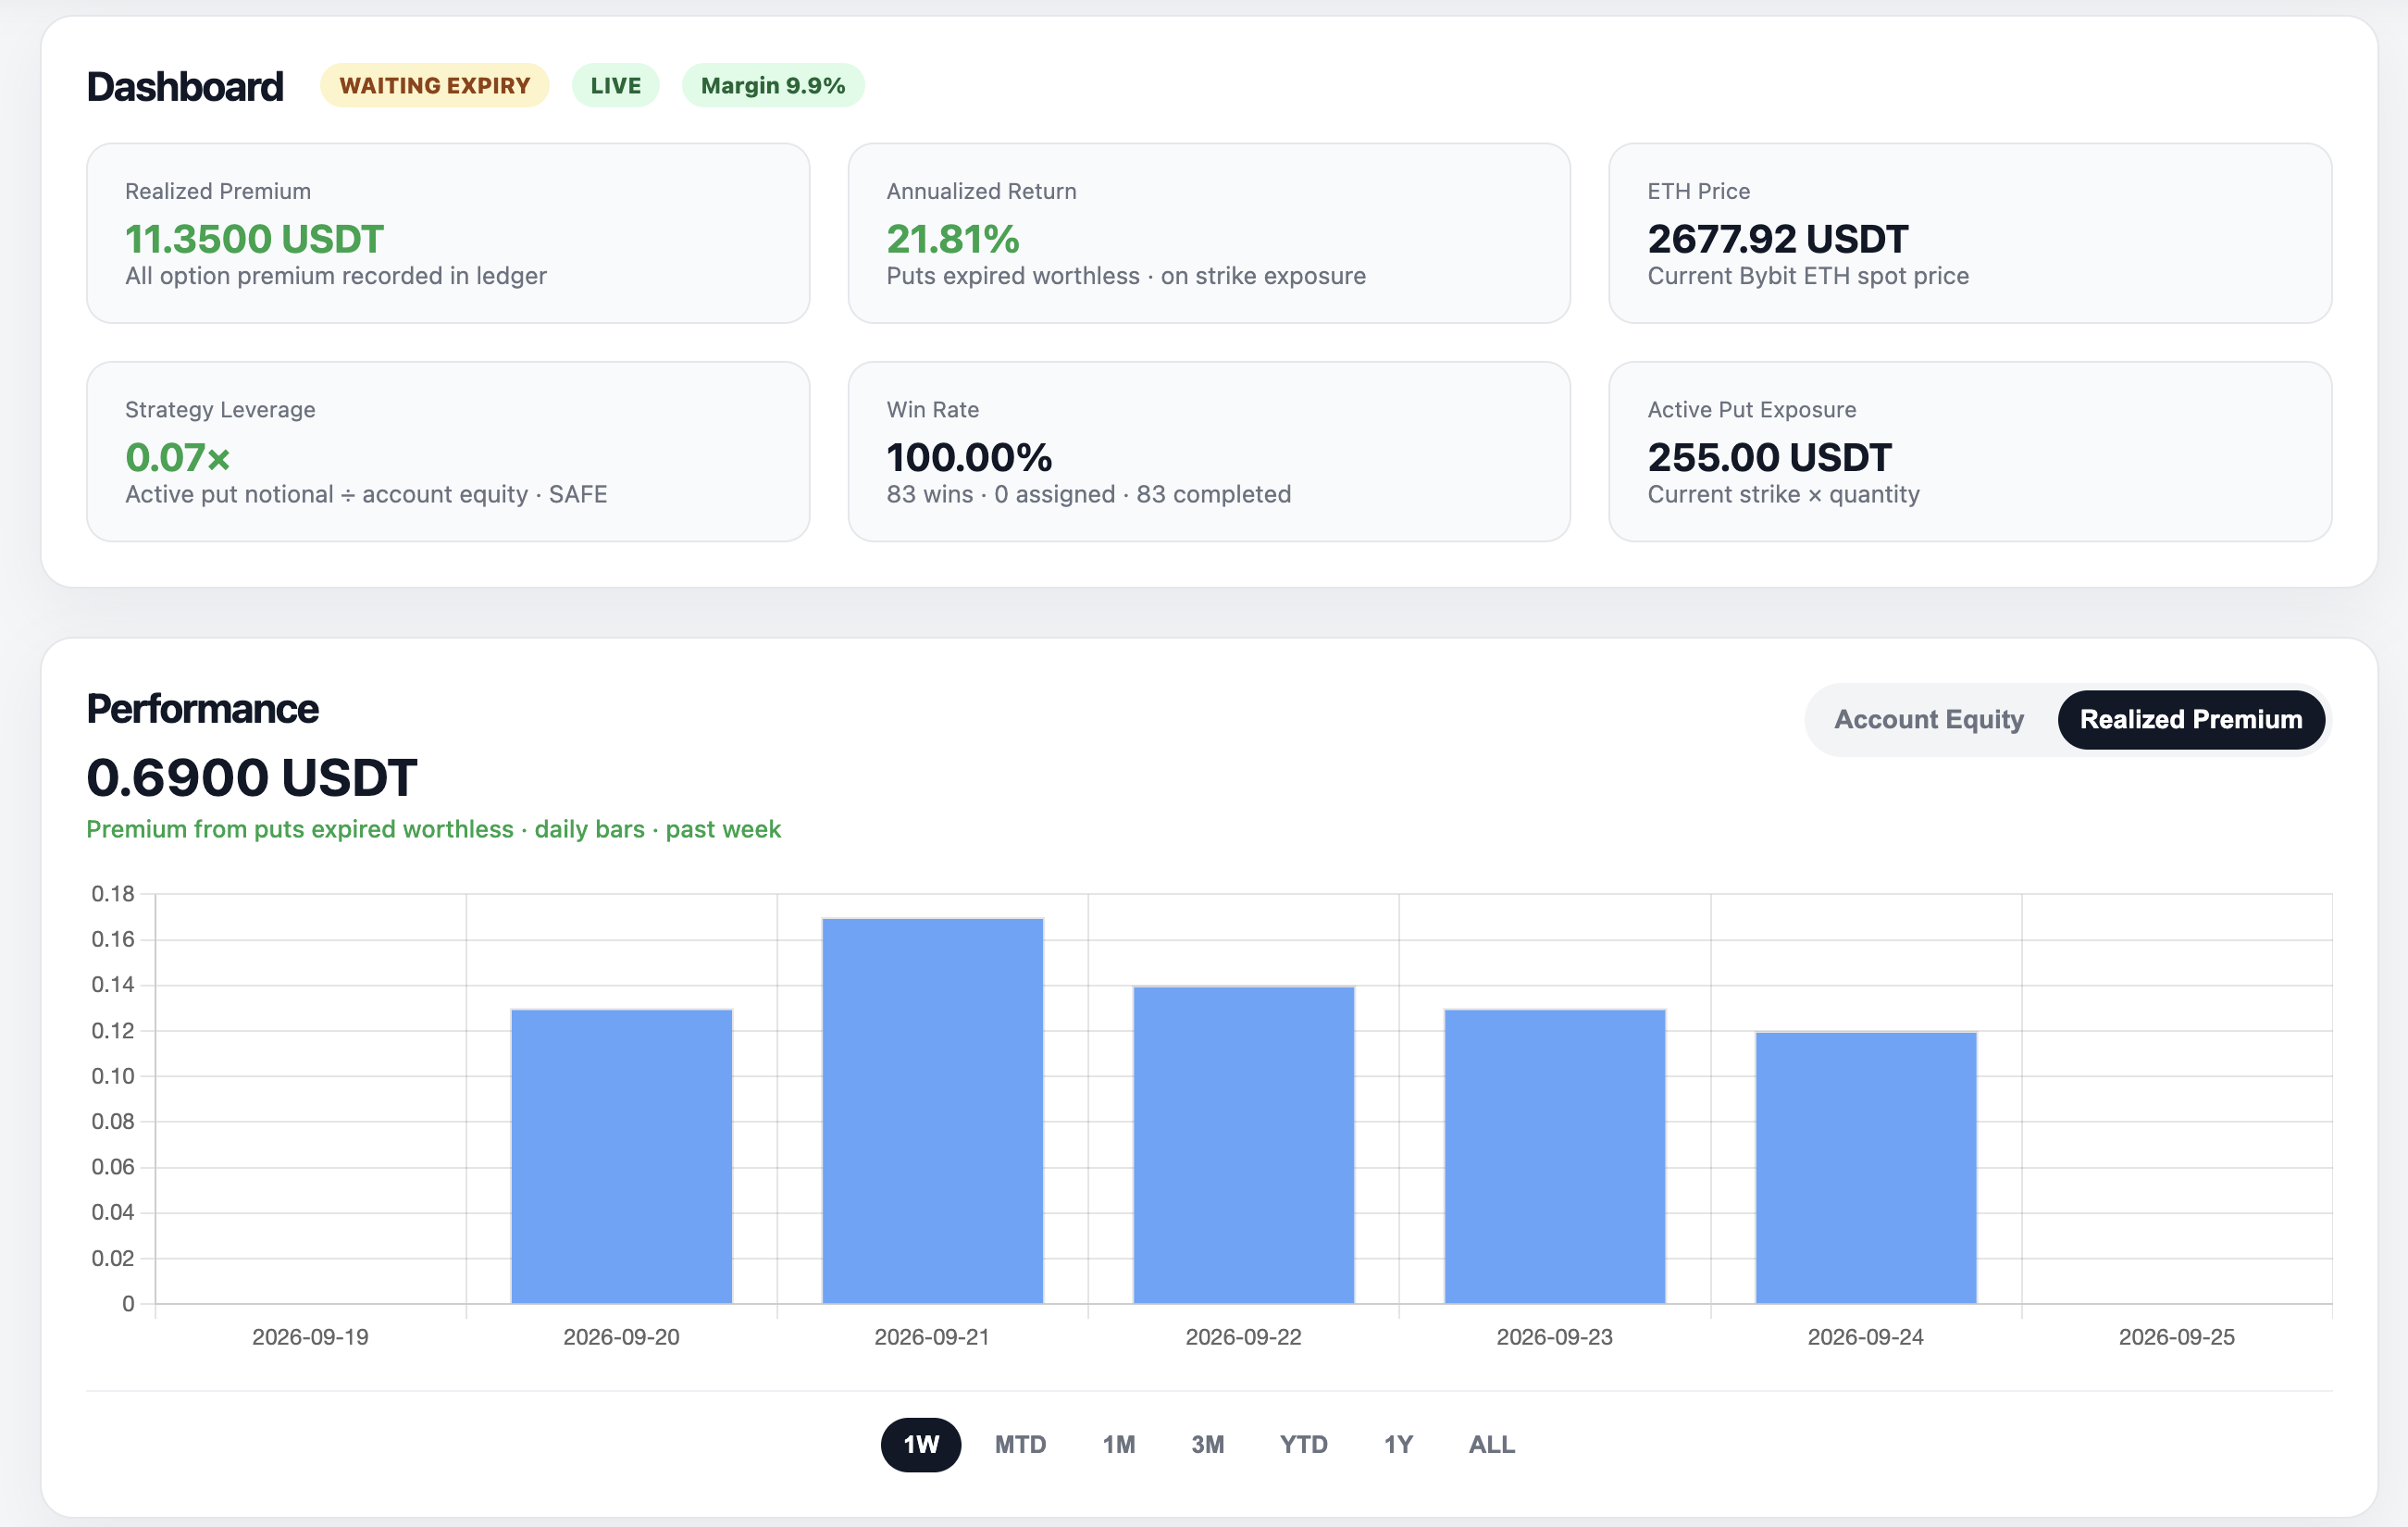This screenshot has width=2408, height=1527.
Task: Click the 2026-09-24 bar in chart
Action: tap(1865, 1167)
